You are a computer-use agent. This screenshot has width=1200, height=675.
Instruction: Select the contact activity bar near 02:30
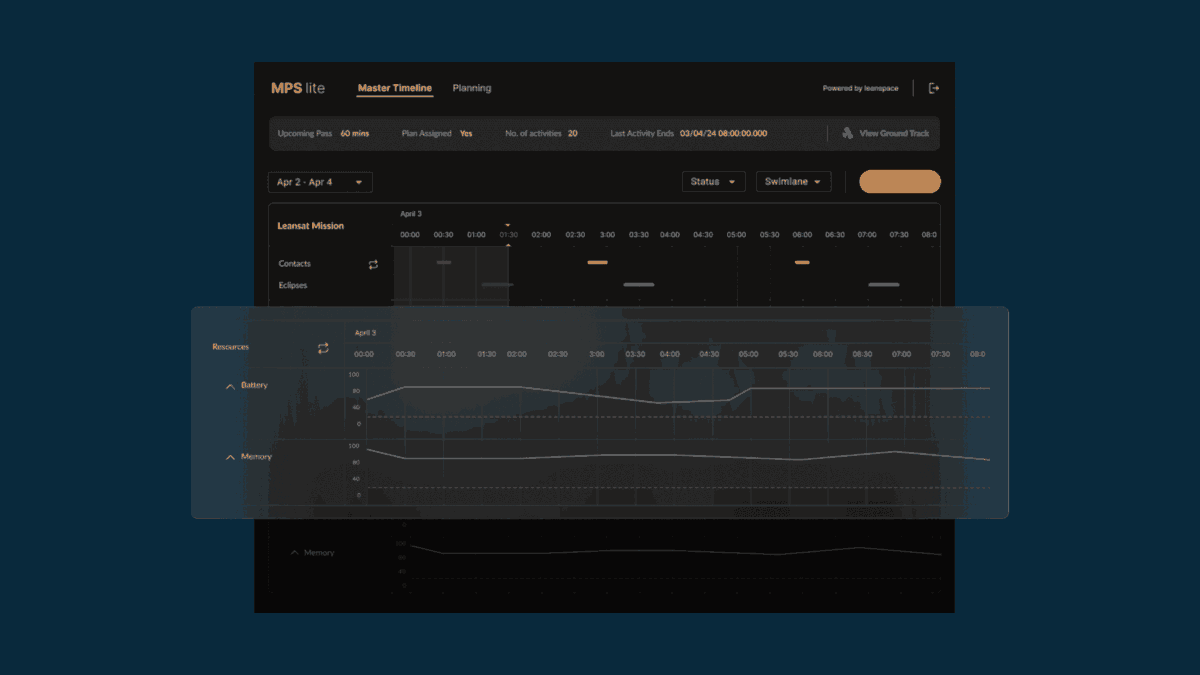coord(597,262)
